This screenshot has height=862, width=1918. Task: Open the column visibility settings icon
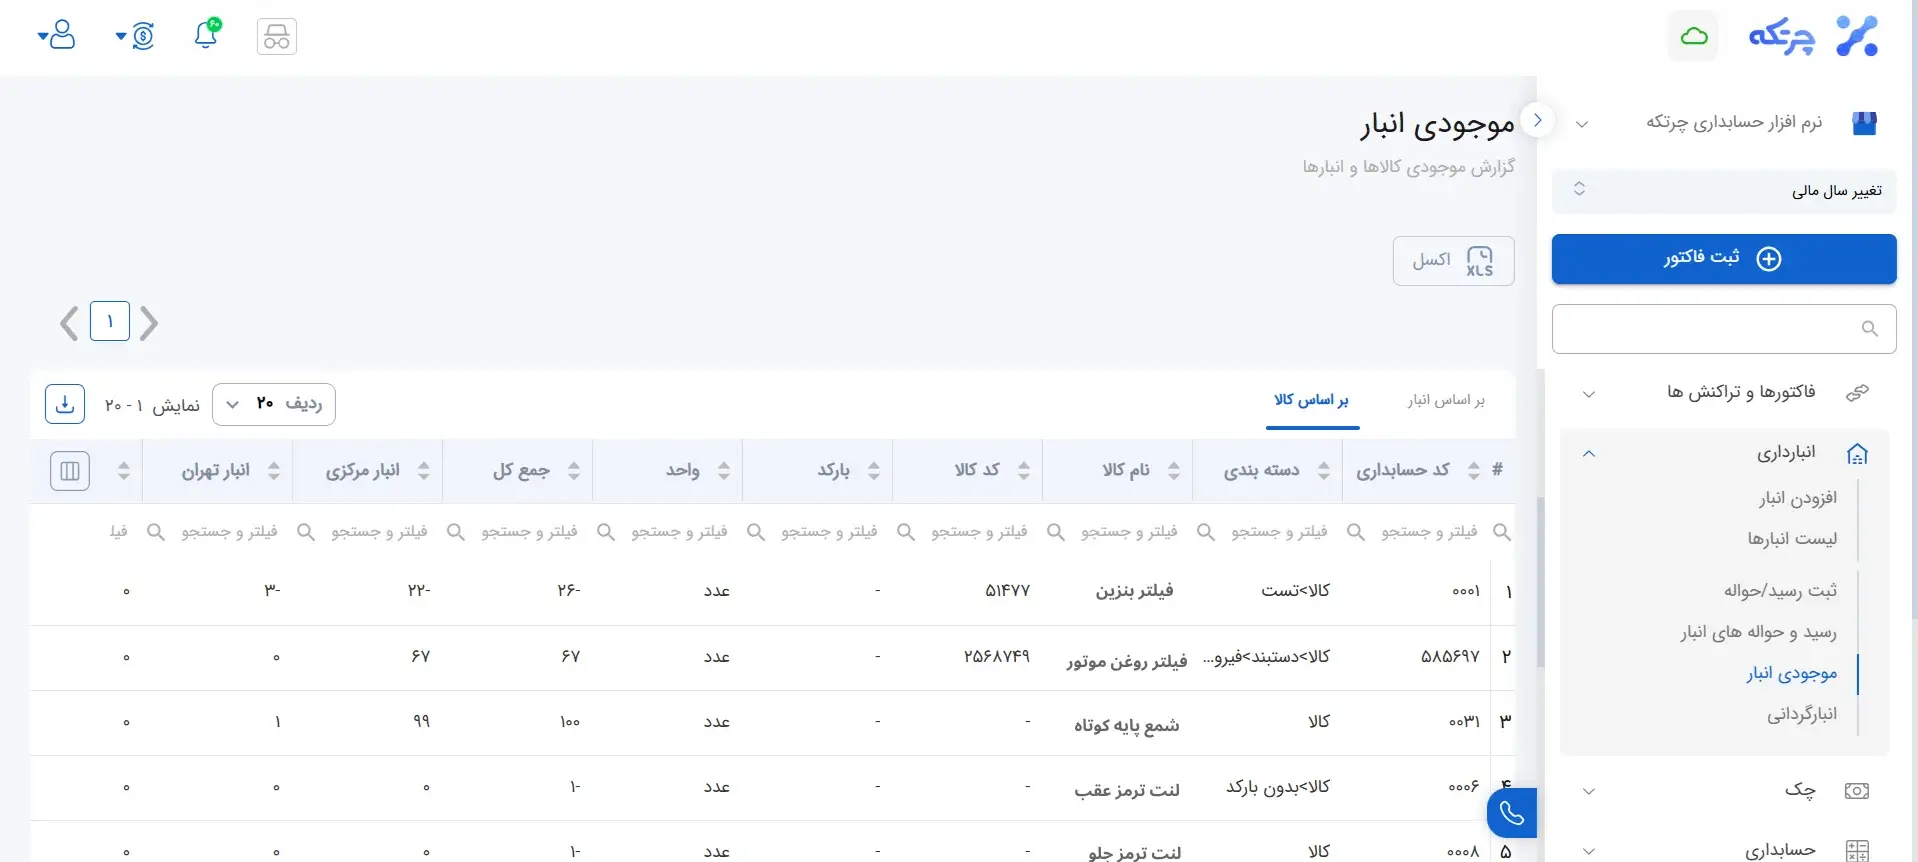[70, 471]
